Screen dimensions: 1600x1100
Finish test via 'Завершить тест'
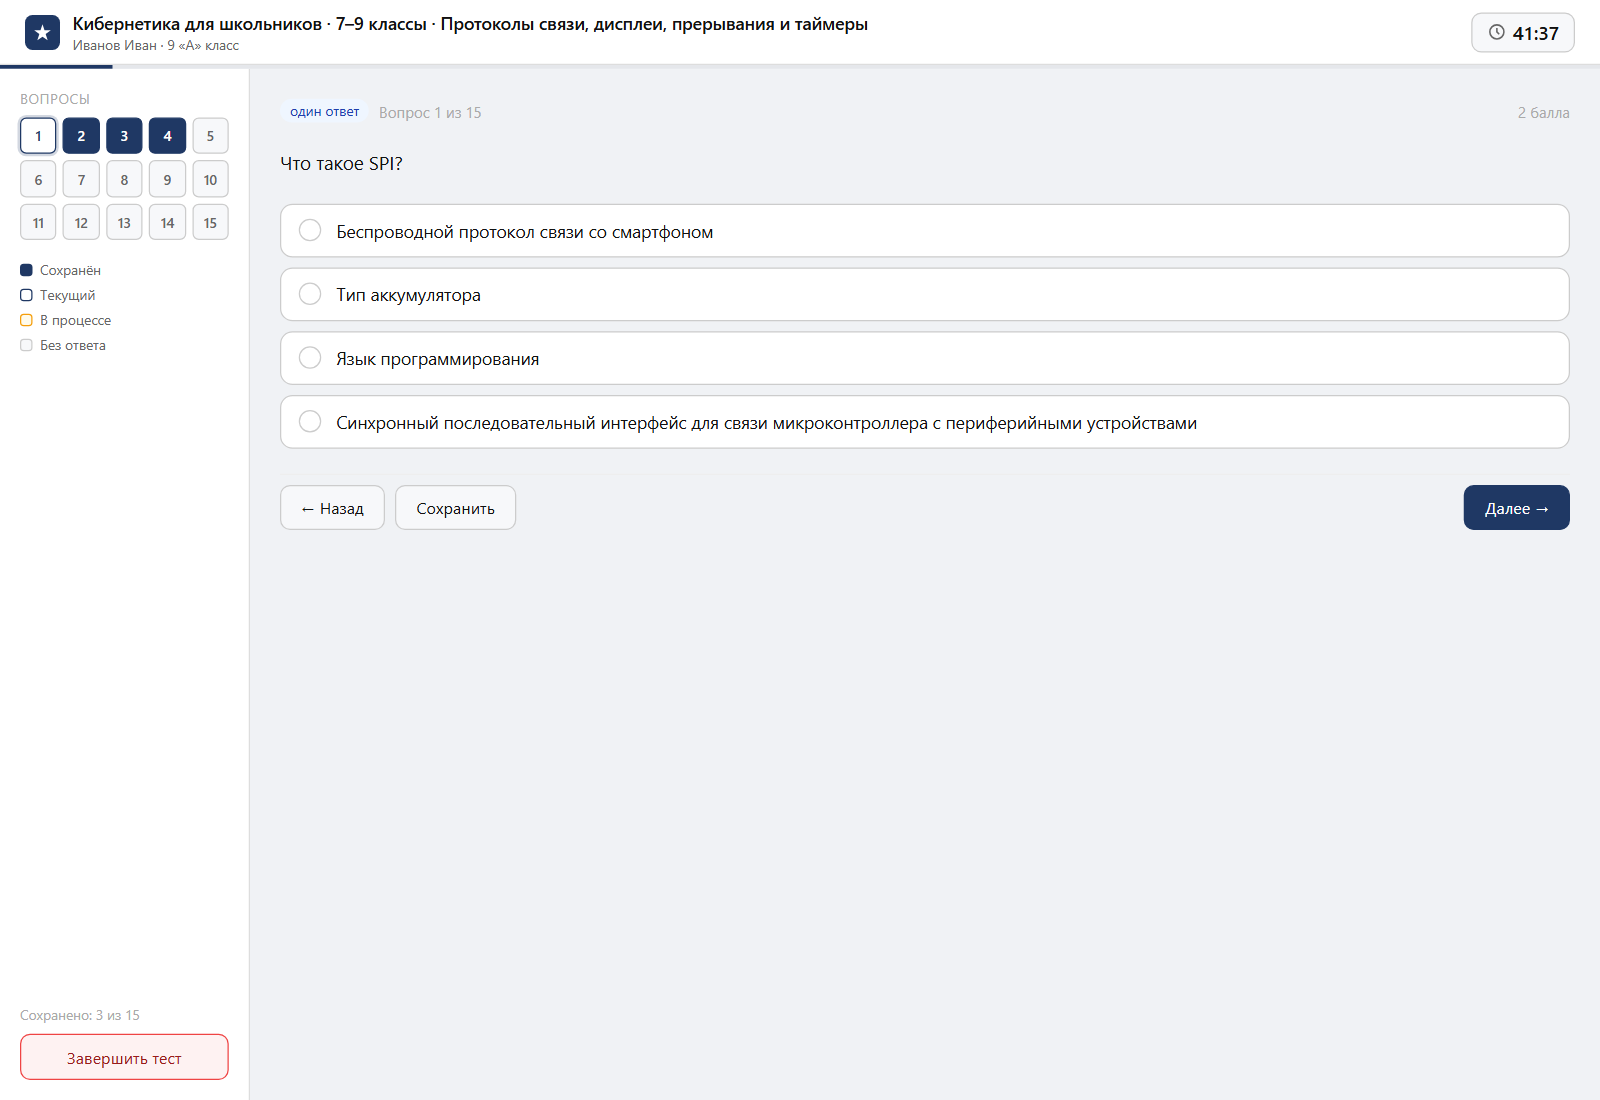coord(124,1057)
